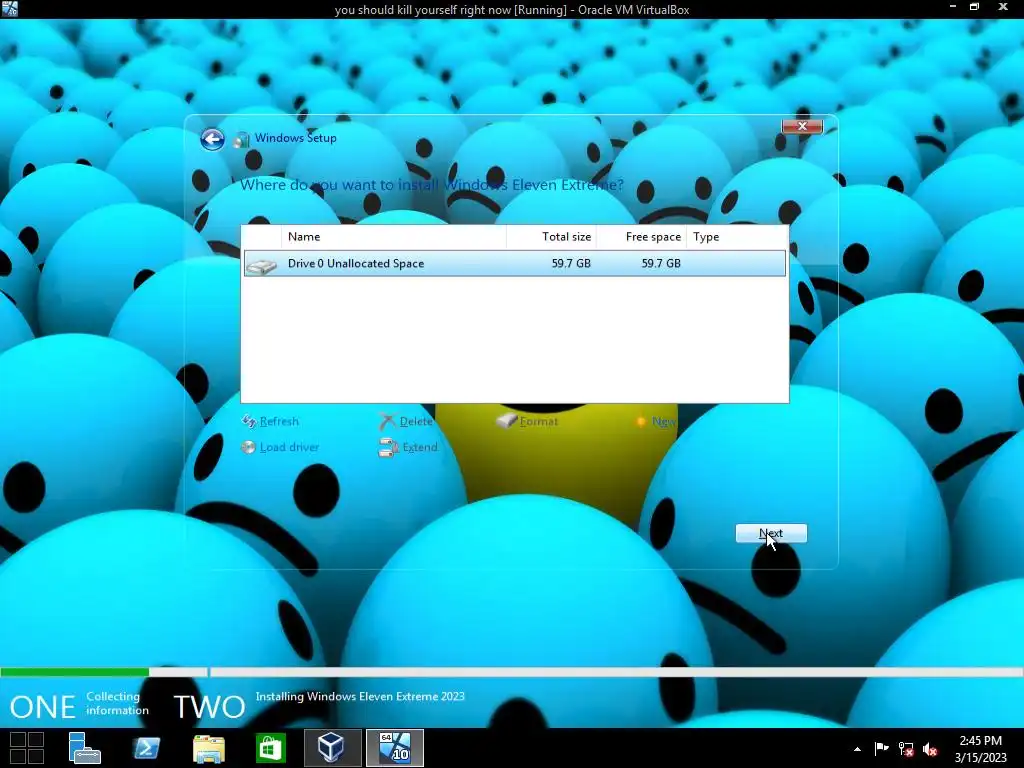The image size is (1024, 768).
Task: Open File Explorer from the taskbar
Action: click(208, 748)
